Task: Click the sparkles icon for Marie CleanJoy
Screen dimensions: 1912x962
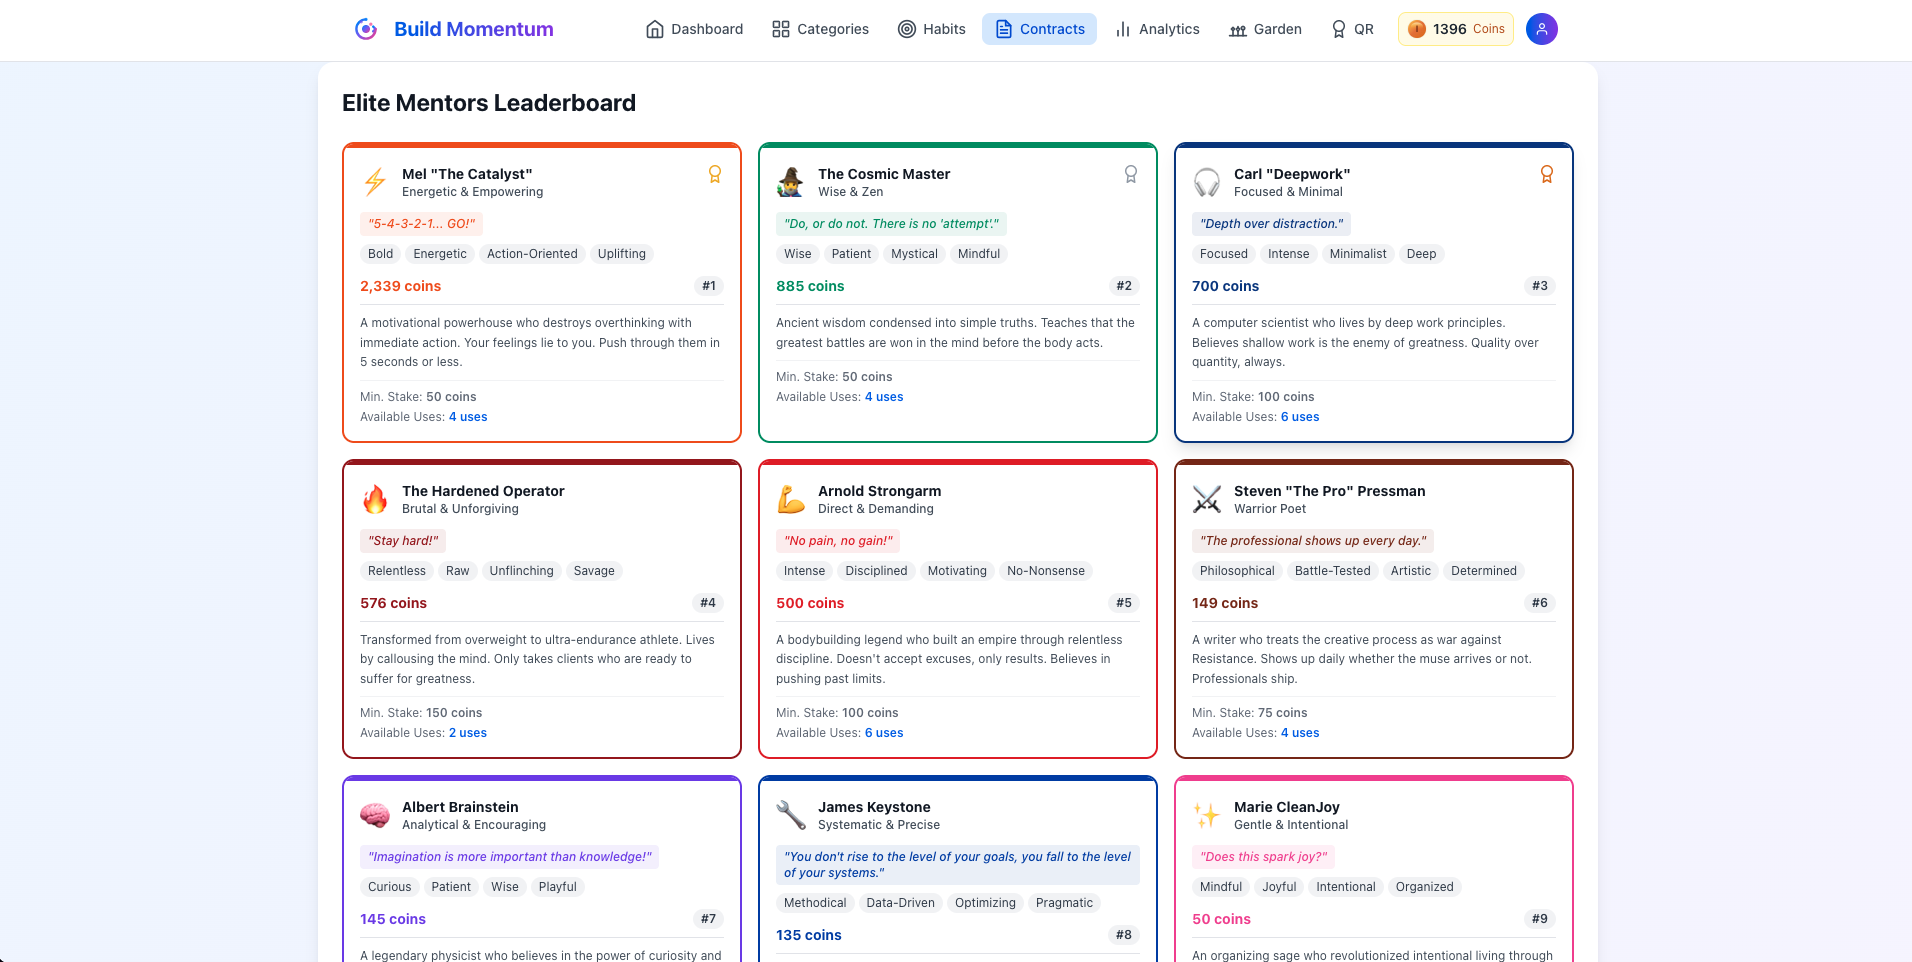Action: click(1207, 815)
